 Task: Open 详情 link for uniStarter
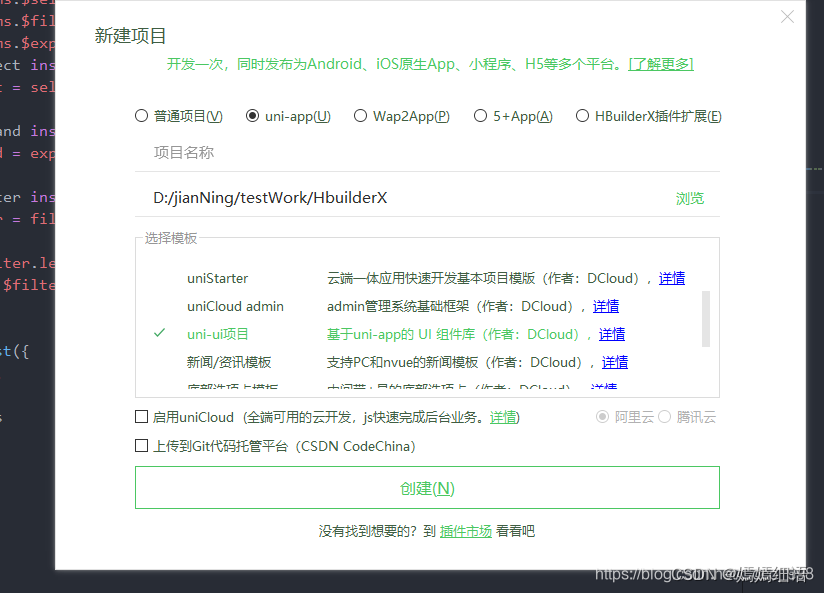coord(672,278)
